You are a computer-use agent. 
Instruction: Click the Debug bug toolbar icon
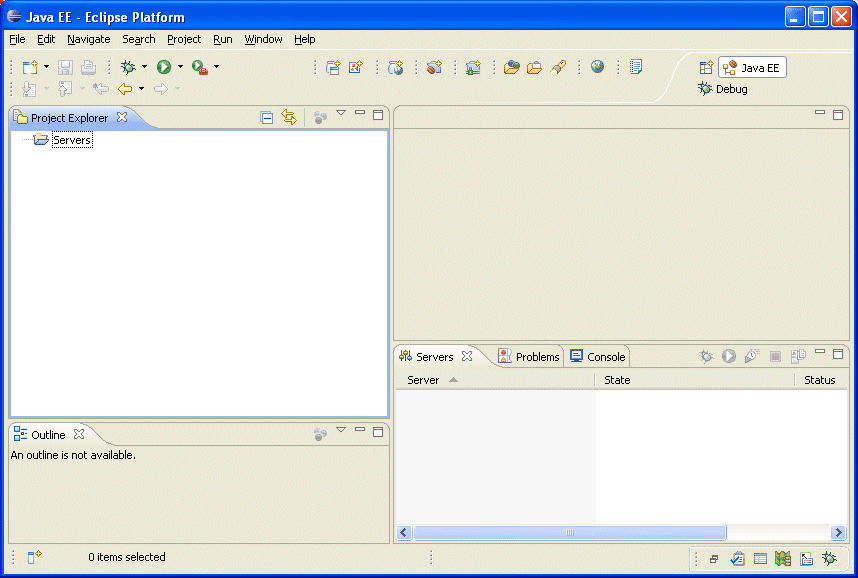(128, 67)
